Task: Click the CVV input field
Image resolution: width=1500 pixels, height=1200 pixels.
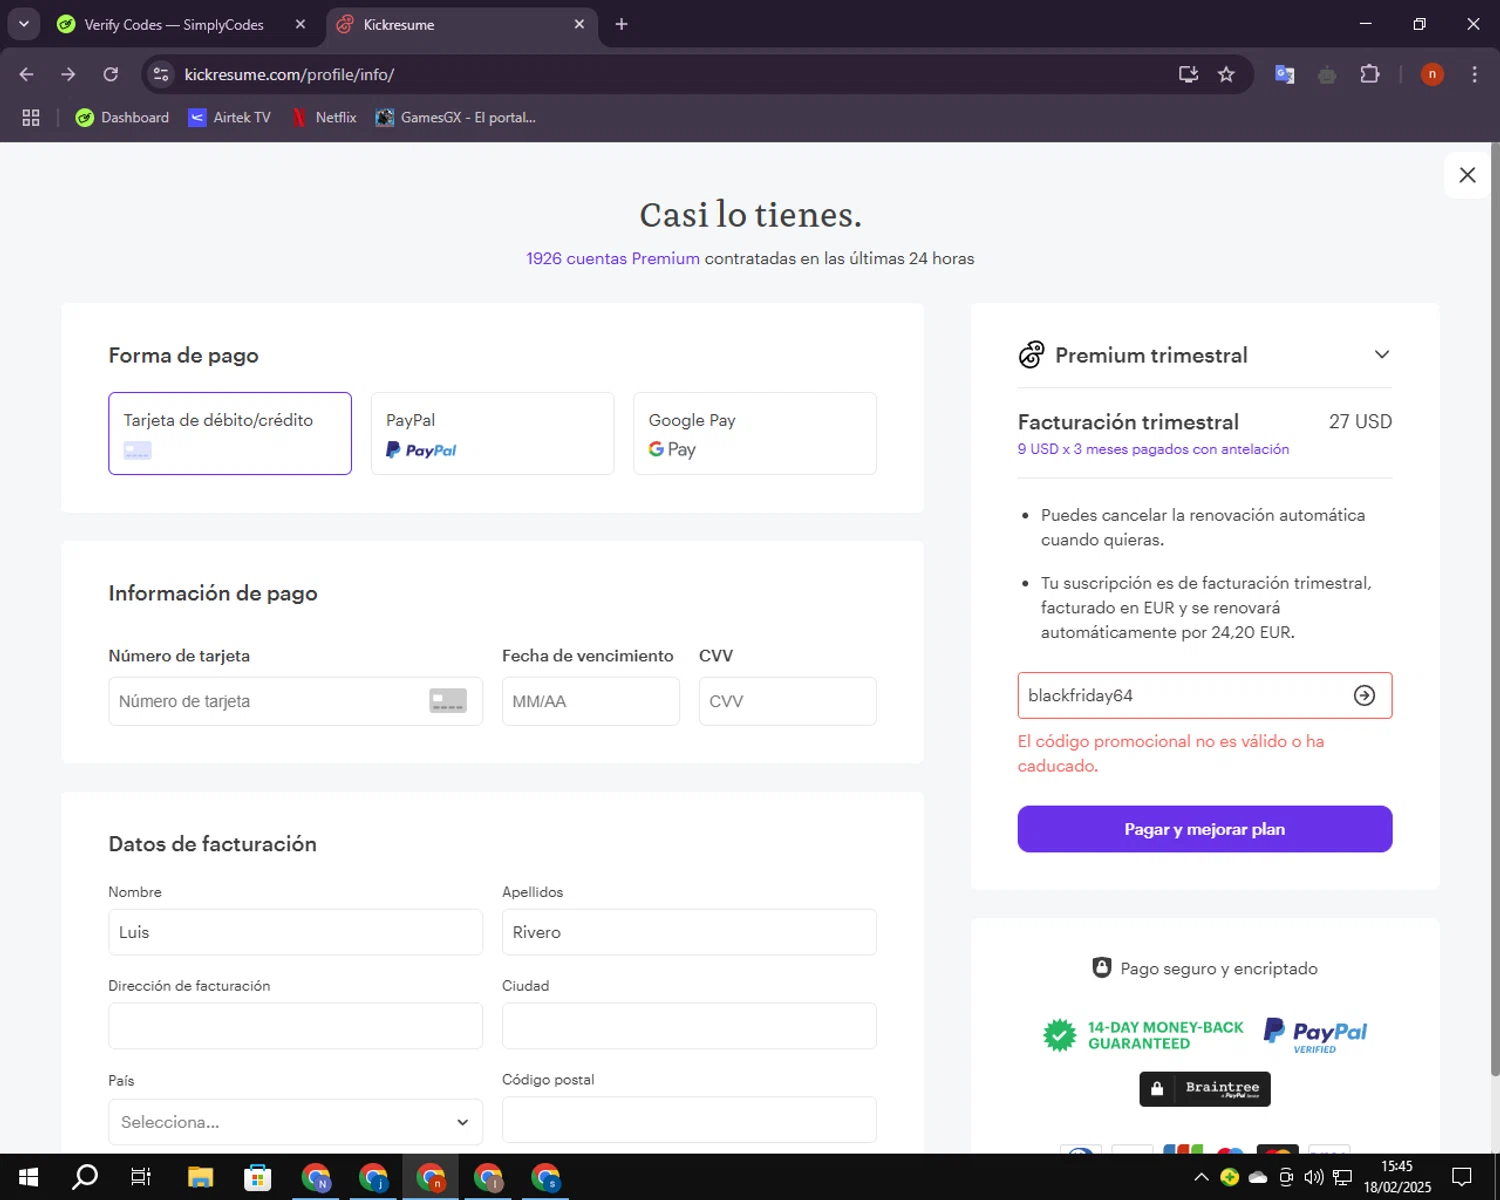Action: [x=787, y=701]
